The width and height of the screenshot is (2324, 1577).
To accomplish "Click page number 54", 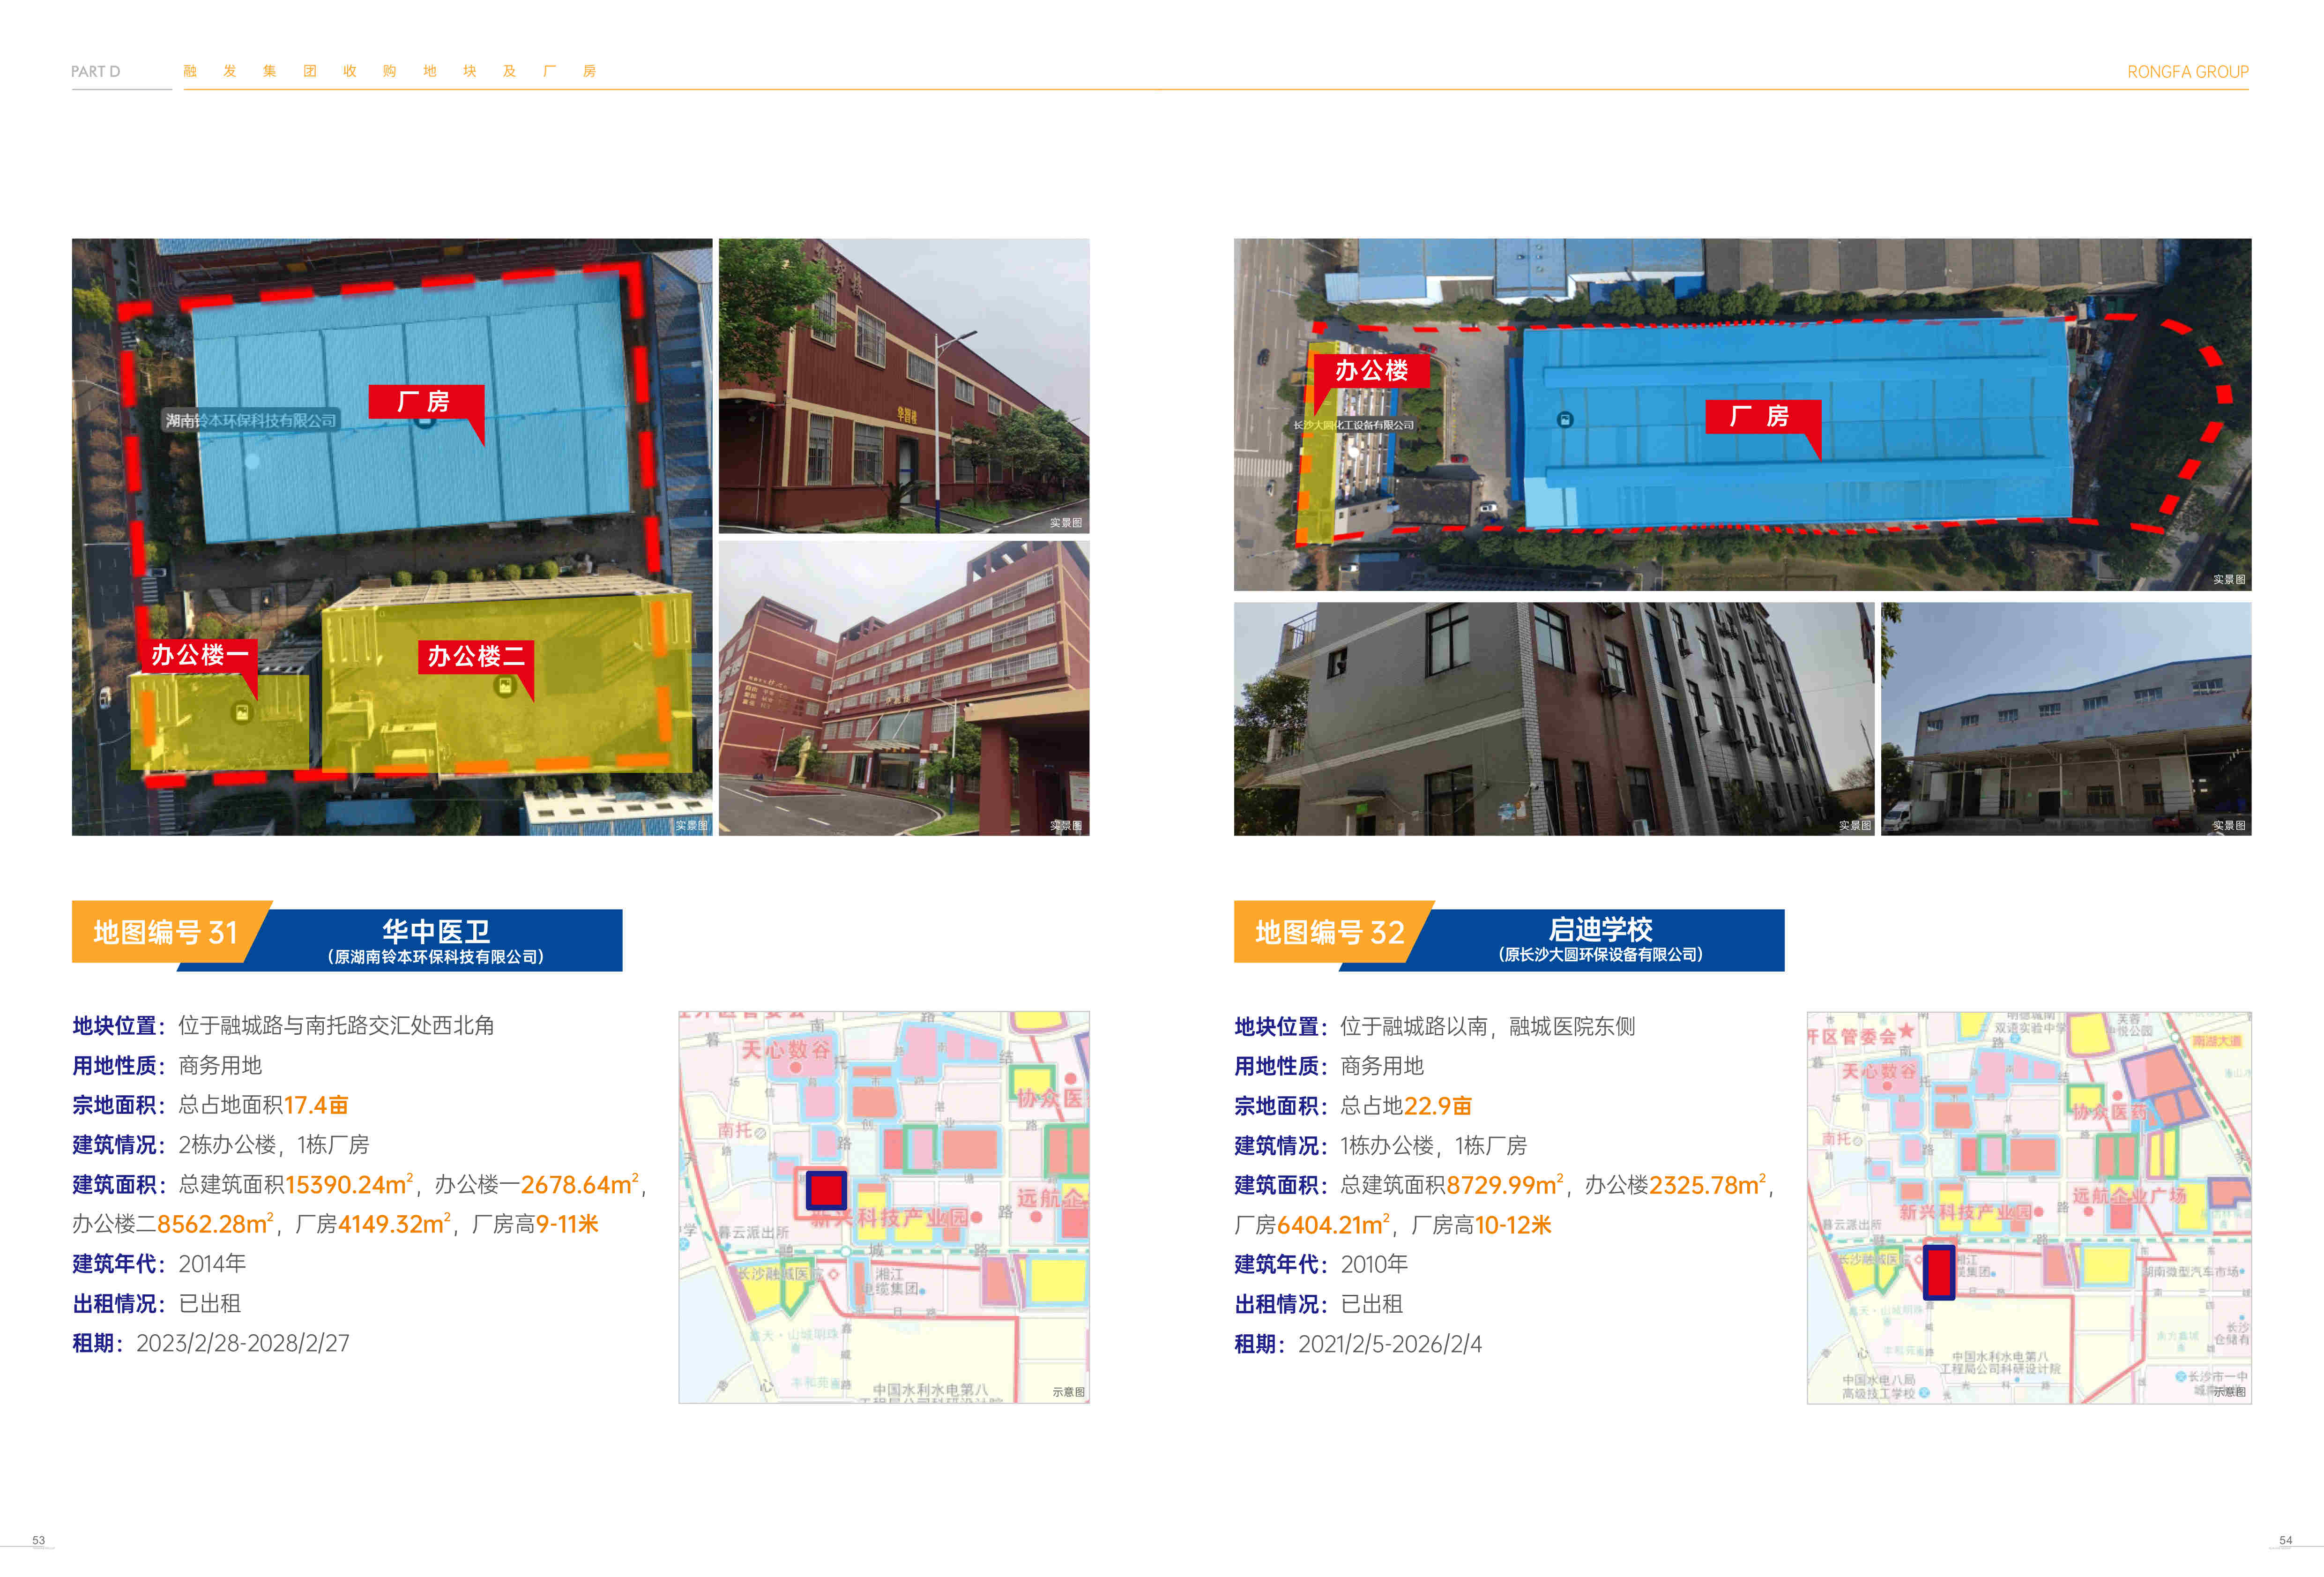I will point(2285,1540).
